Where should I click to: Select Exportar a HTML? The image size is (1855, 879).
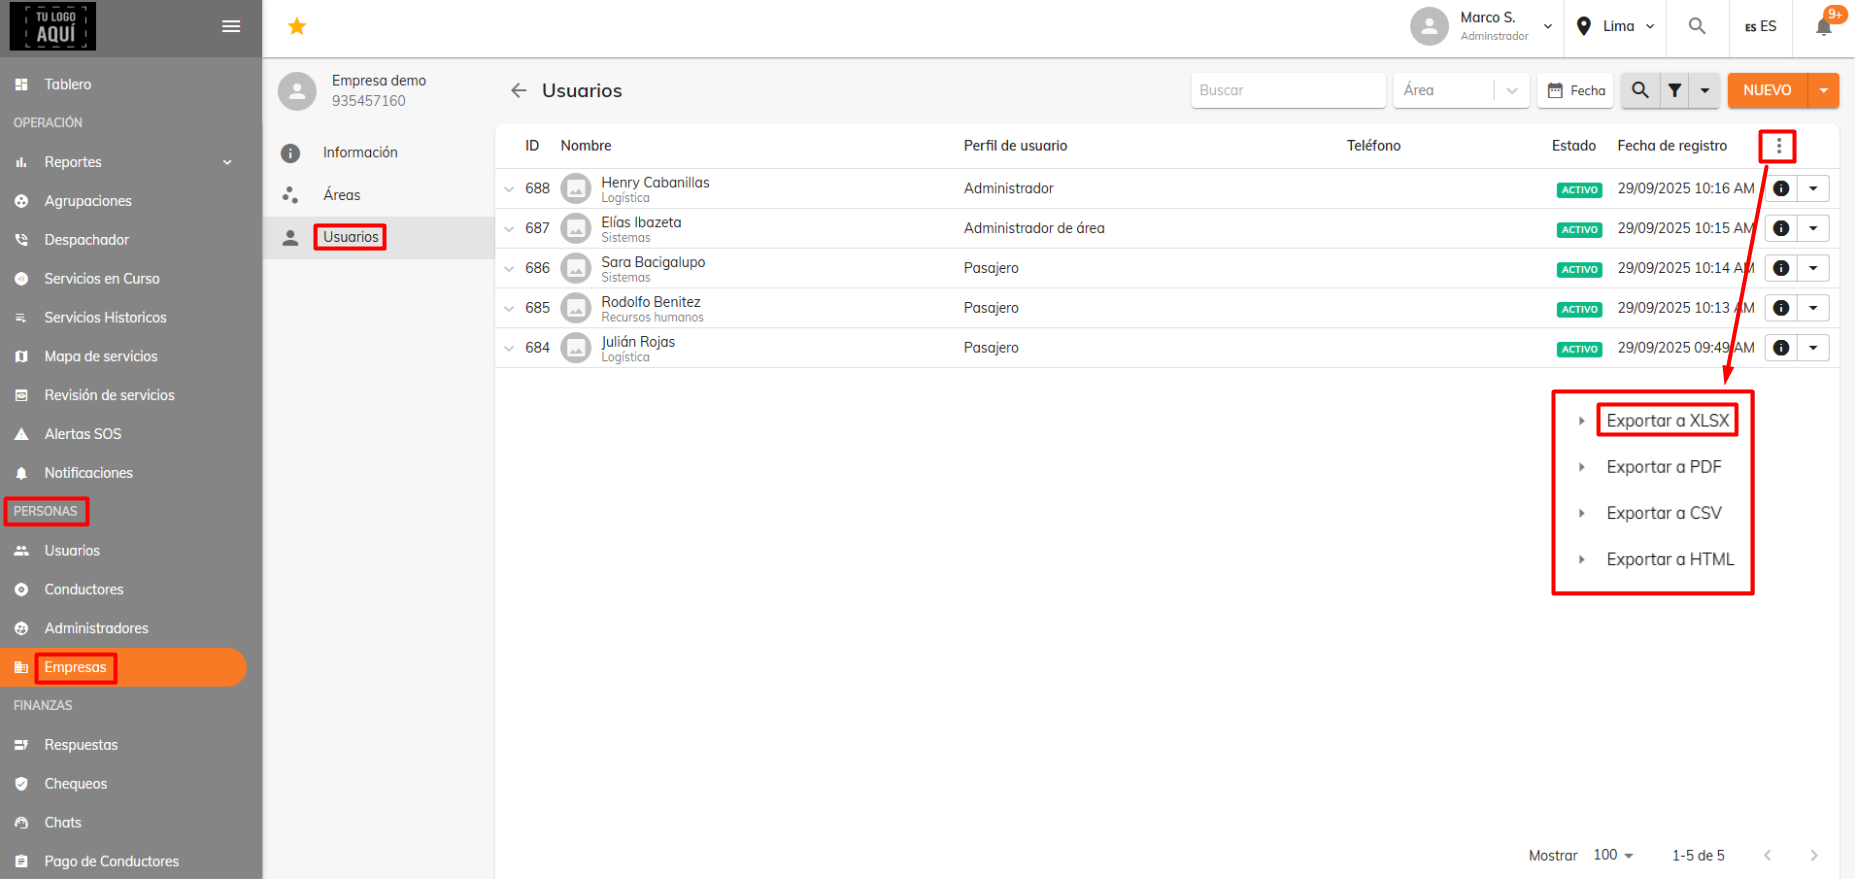pyautogui.click(x=1670, y=559)
